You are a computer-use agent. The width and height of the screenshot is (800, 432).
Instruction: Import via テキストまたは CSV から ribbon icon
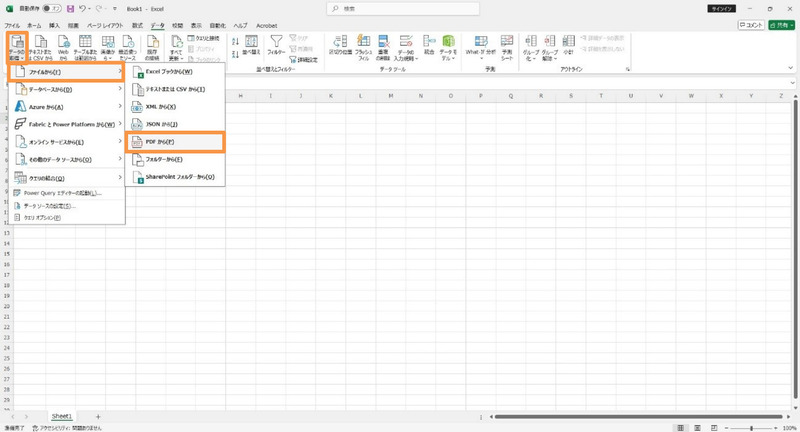click(40, 48)
